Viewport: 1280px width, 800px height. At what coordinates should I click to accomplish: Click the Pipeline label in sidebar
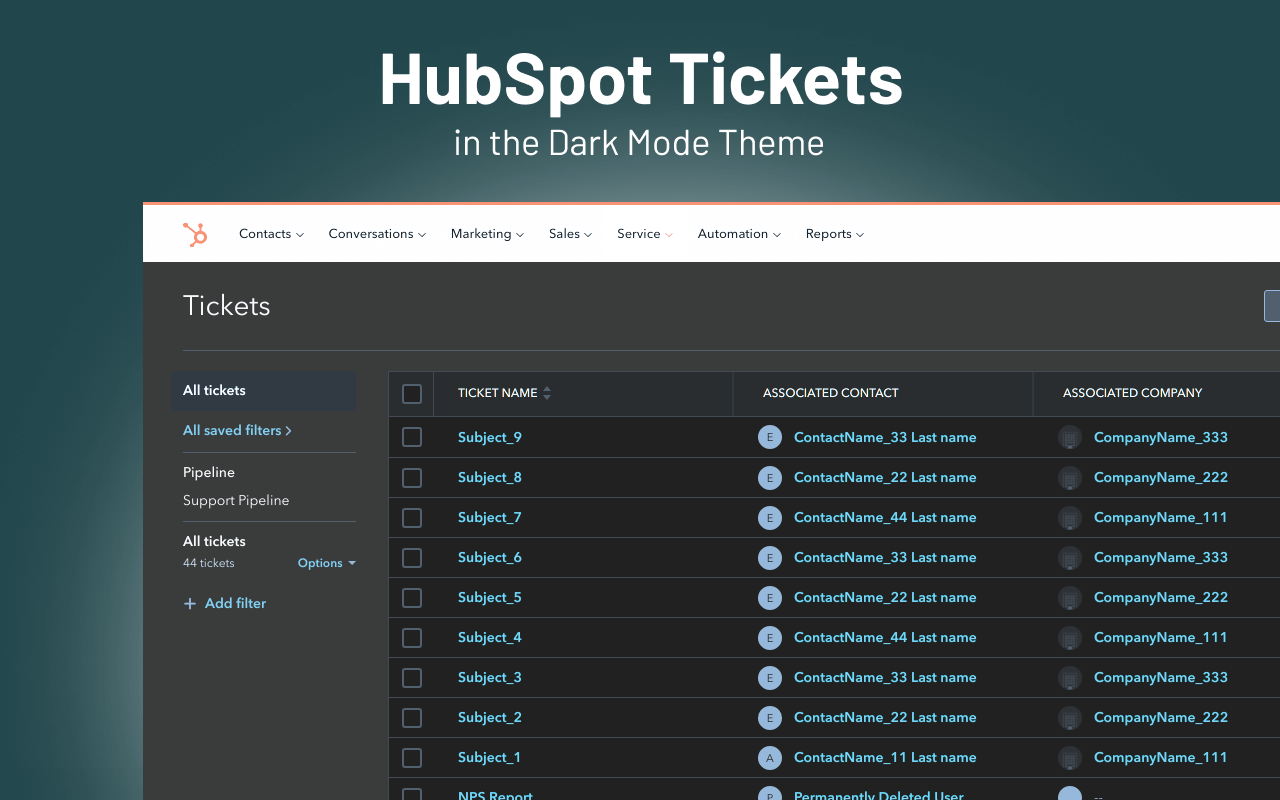point(209,472)
